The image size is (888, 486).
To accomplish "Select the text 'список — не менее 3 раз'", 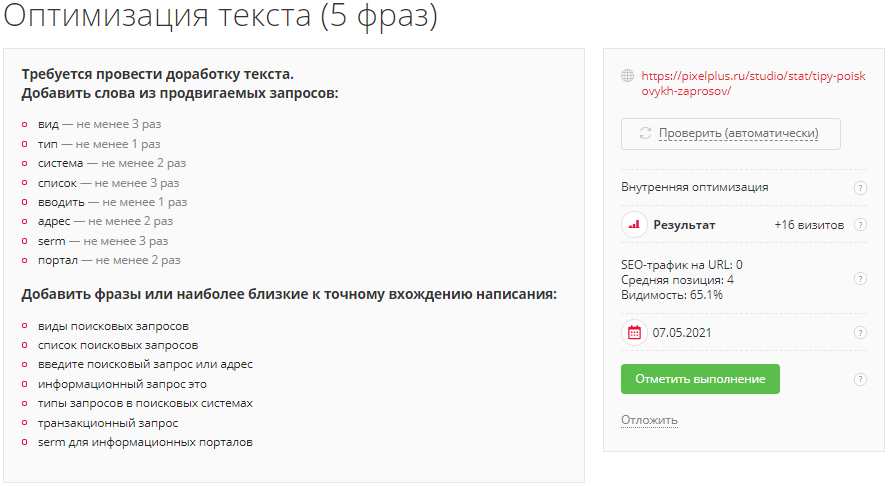I will pos(108,183).
